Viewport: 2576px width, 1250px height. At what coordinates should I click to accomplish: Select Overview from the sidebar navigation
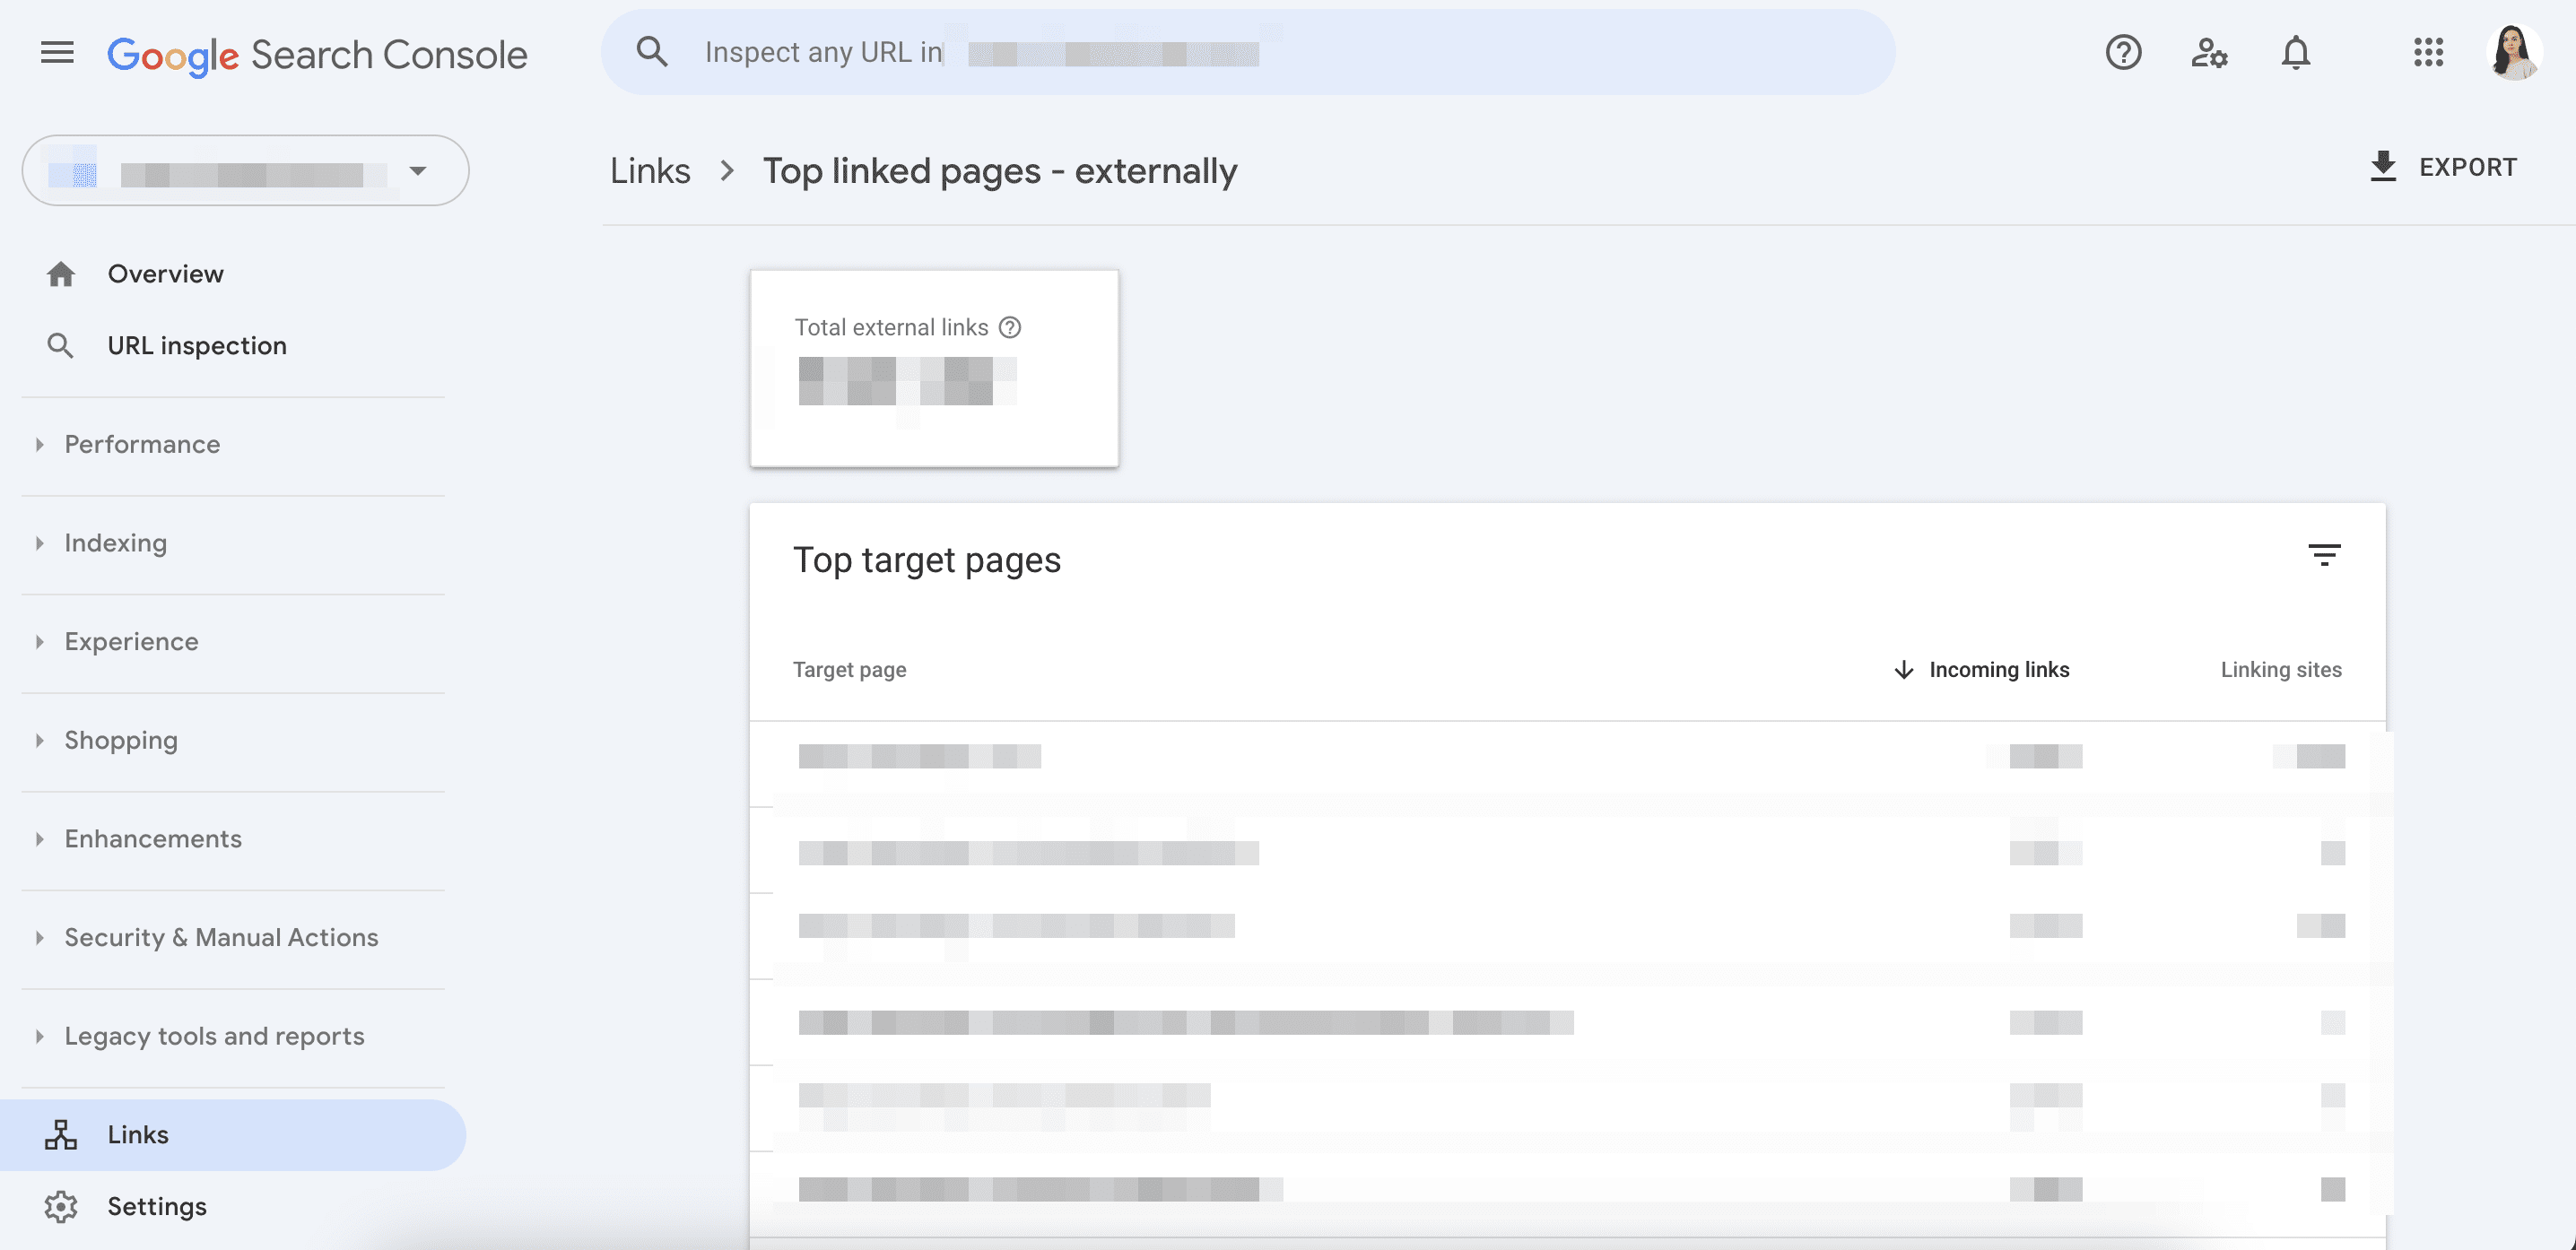[x=164, y=274]
